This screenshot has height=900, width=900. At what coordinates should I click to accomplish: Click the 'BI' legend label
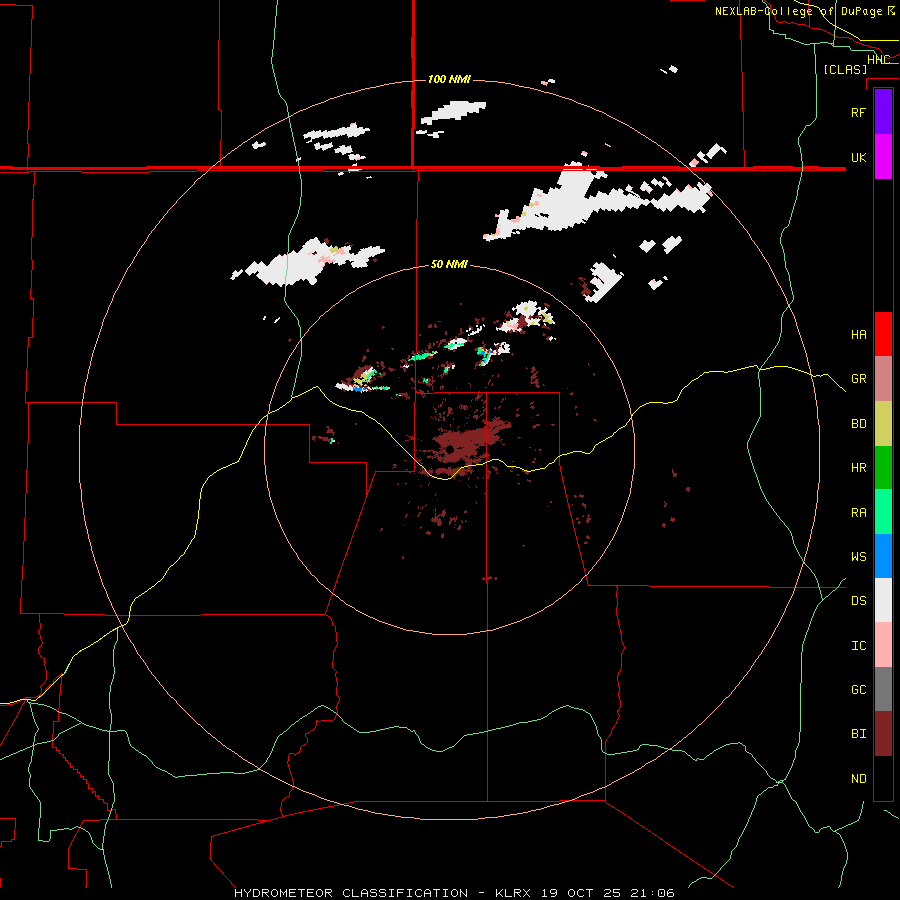858,734
